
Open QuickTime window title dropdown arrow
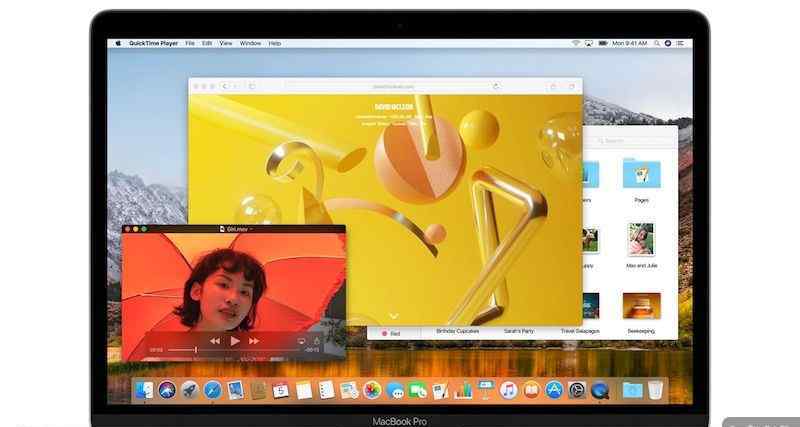(251, 230)
